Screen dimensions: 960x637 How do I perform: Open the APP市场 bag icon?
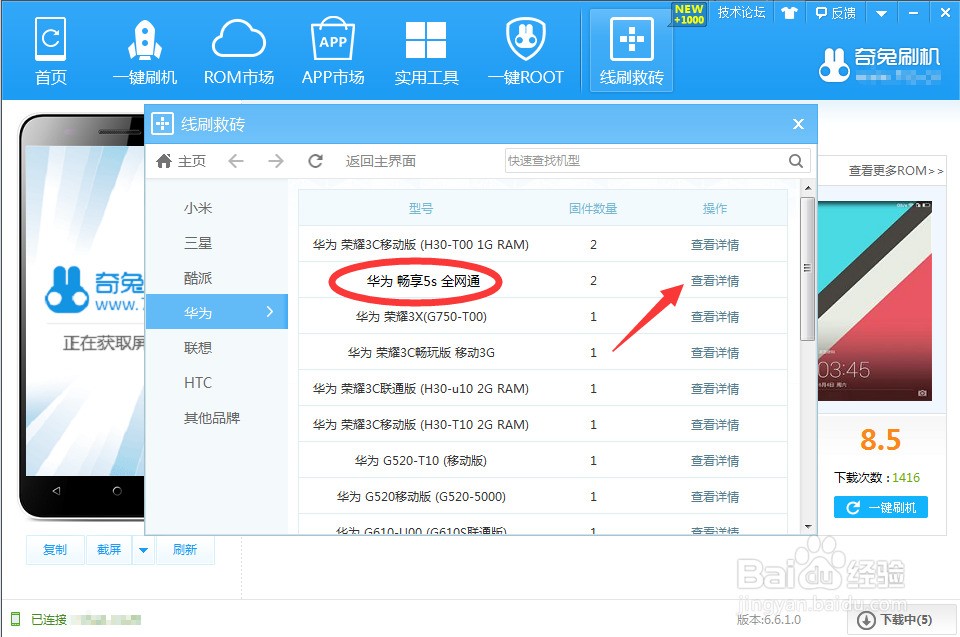pos(333,50)
